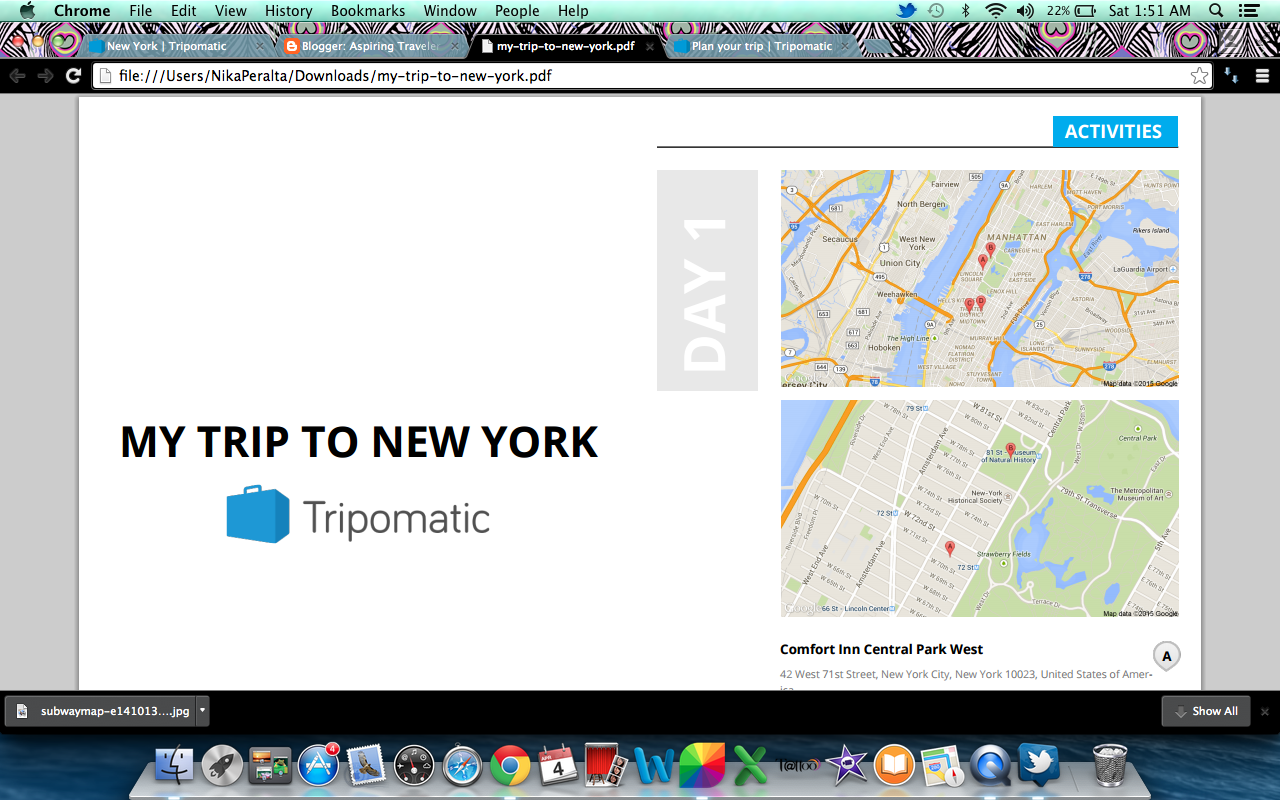Click the Manhattan overview map image
1280x800 pixels.
coord(980,278)
